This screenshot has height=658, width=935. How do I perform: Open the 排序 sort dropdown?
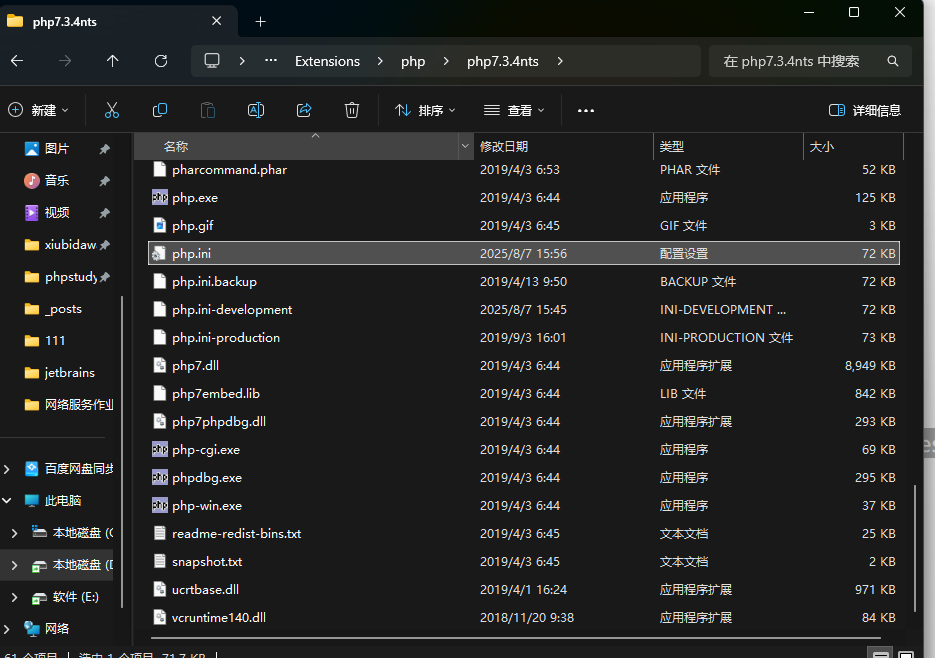click(425, 110)
